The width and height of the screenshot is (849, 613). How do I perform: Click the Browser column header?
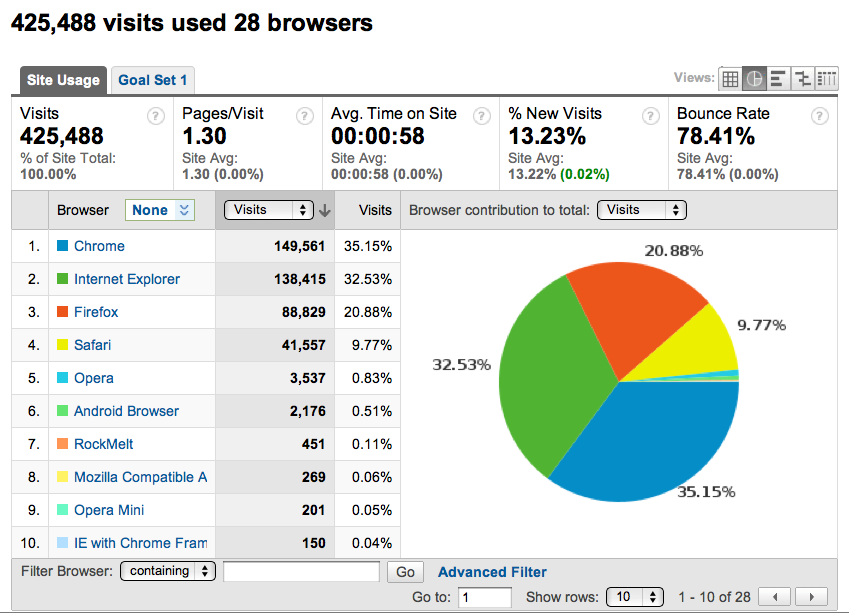coord(83,210)
